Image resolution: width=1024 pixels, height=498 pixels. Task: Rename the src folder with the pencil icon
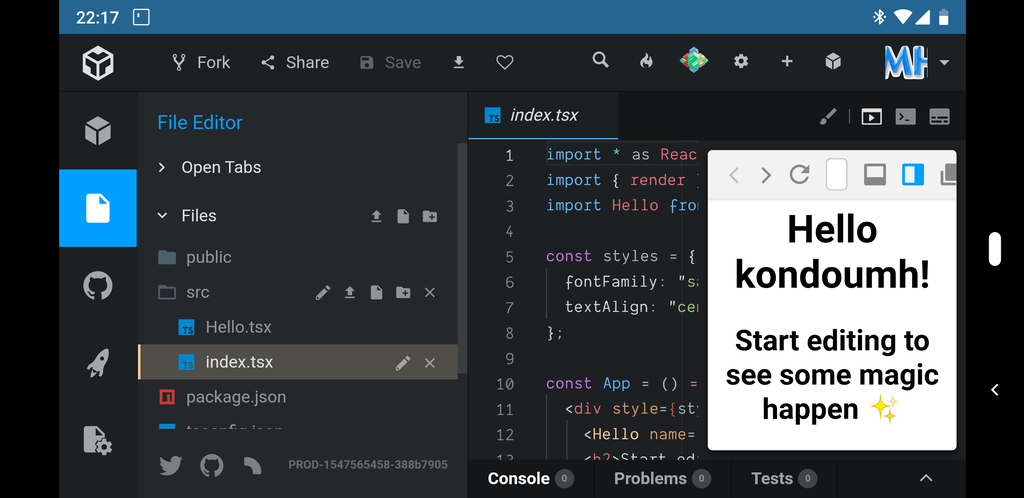pyautogui.click(x=323, y=292)
